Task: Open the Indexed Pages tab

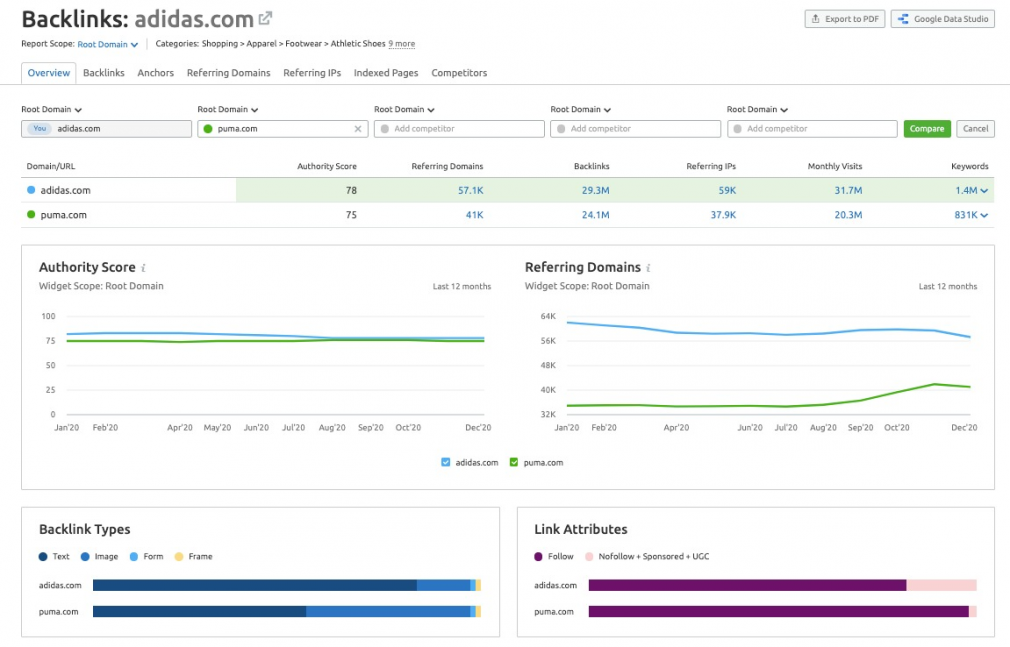Action: pos(386,73)
